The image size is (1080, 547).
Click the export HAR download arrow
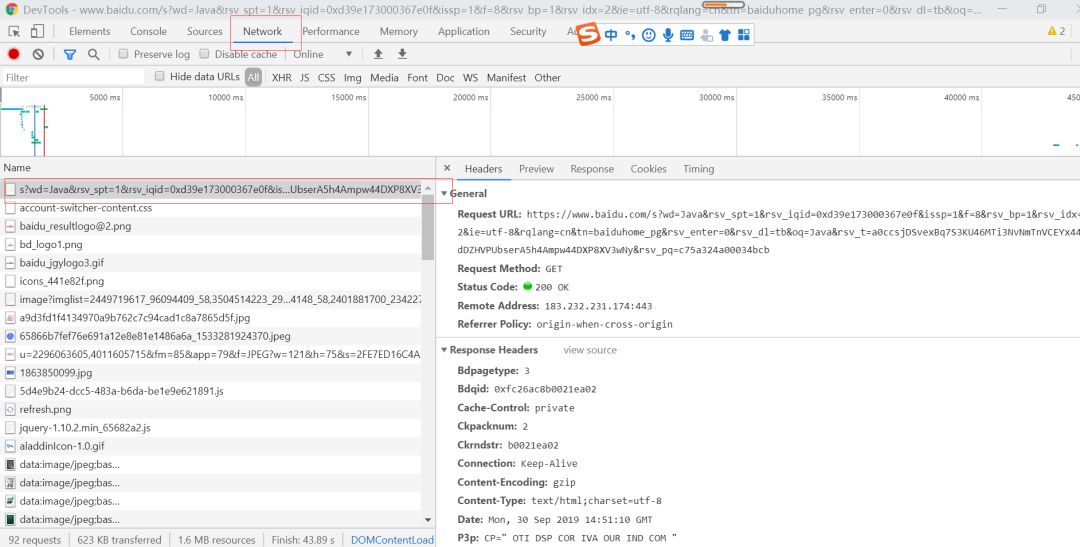click(402, 54)
